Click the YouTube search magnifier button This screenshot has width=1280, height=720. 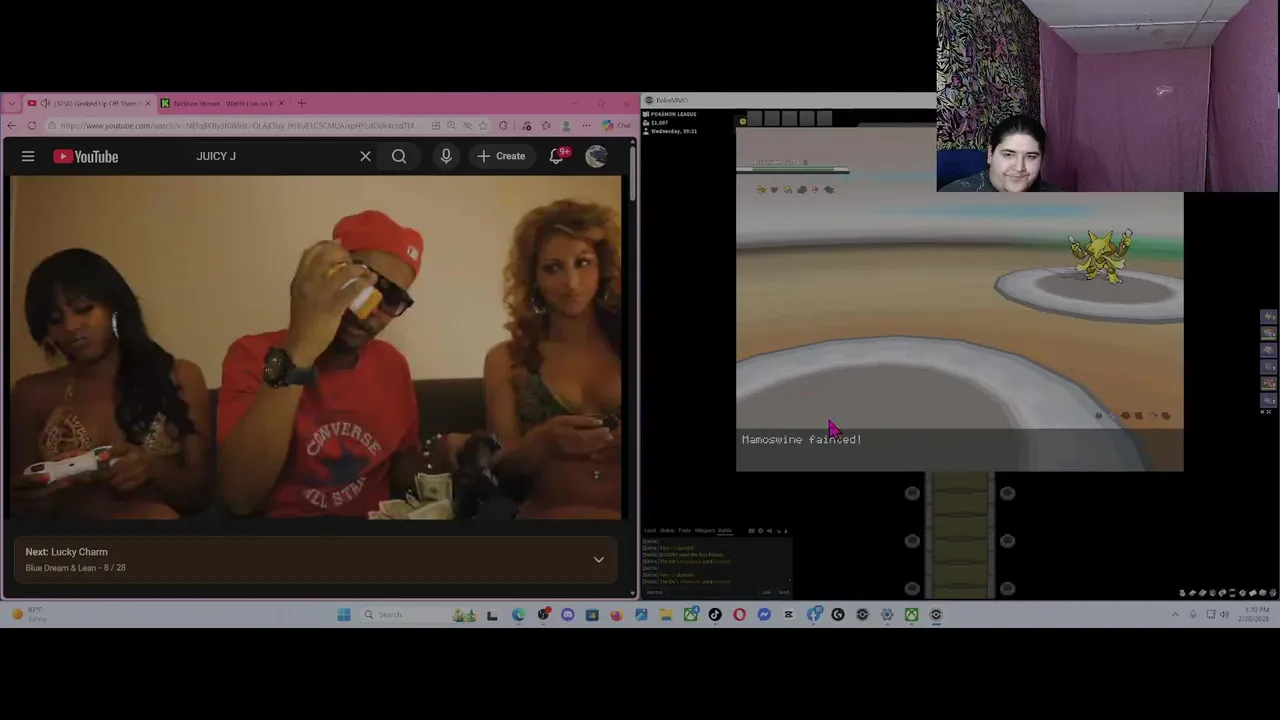coord(399,156)
